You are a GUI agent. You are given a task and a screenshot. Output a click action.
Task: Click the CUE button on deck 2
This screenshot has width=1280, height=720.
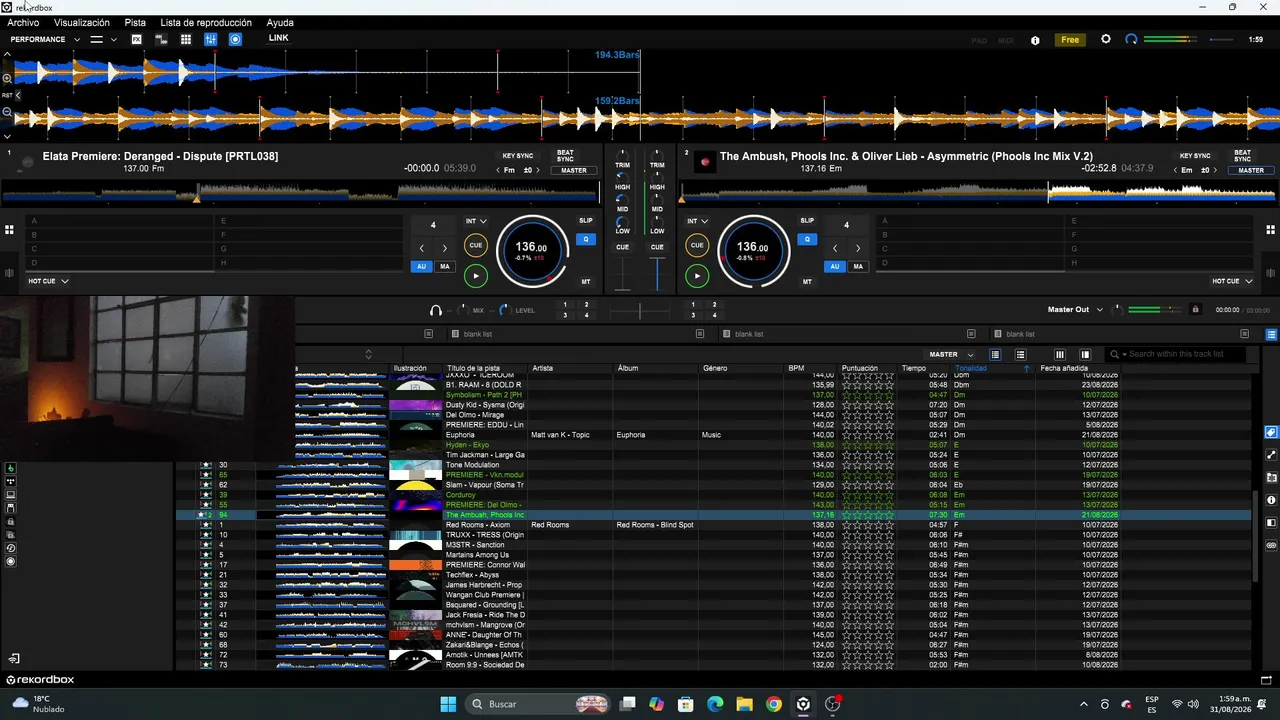pyautogui.click(x=697, y=245)
